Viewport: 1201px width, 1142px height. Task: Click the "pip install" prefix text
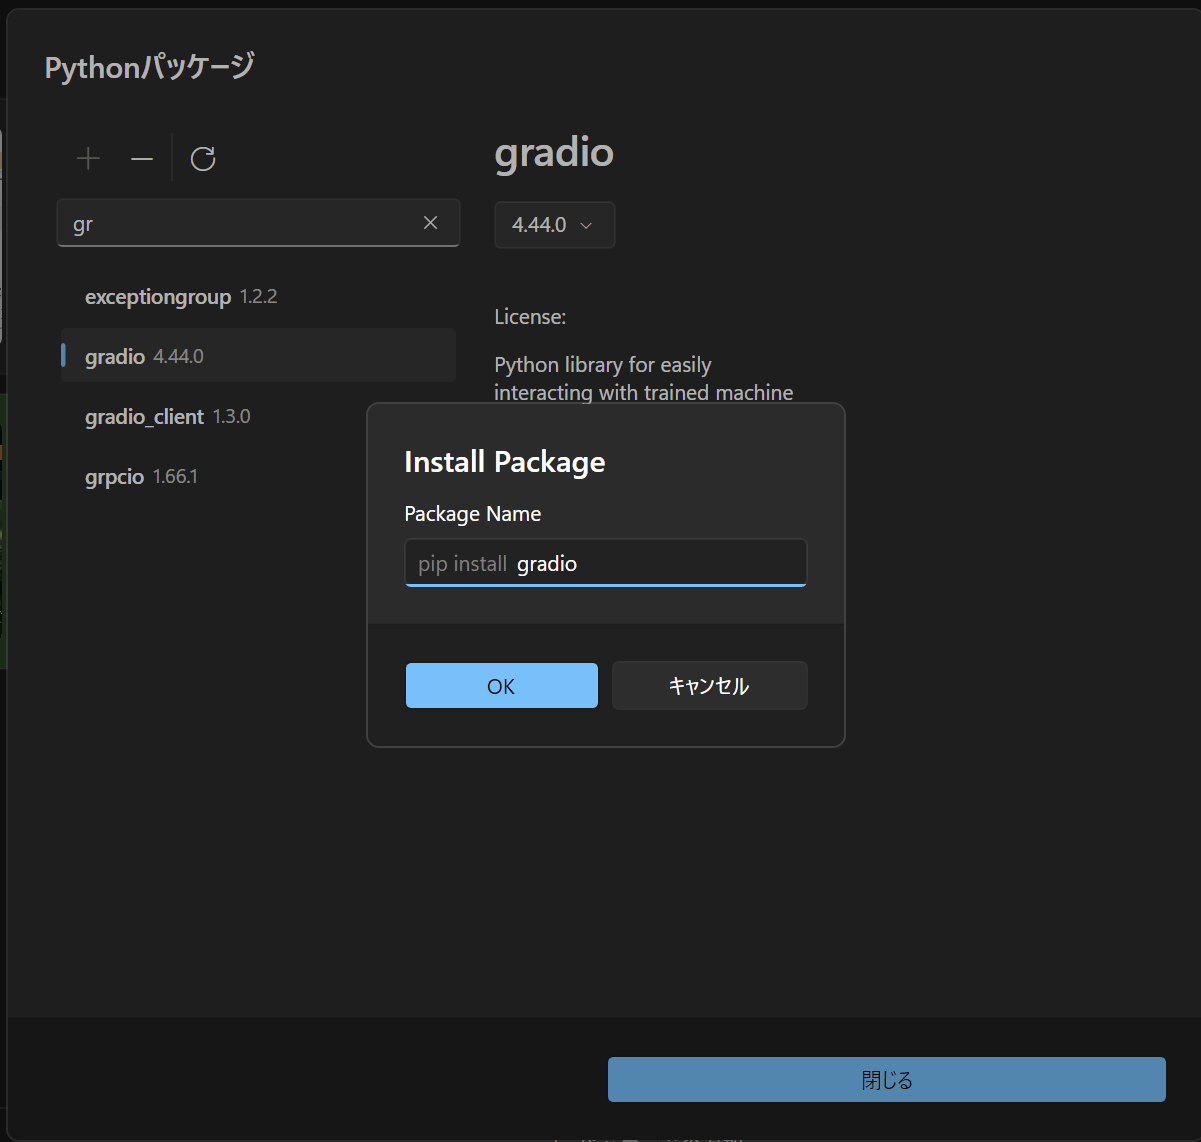[462, 564]
